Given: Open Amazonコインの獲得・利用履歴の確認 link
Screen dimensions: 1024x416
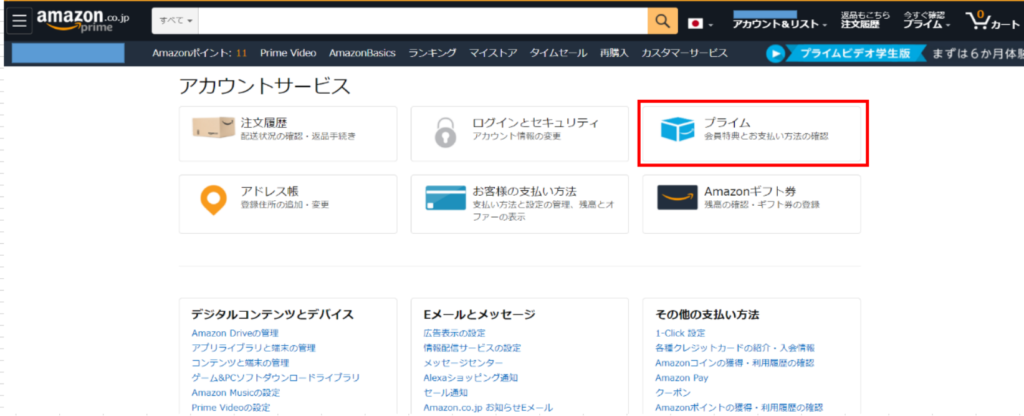Looking at the screenshot, I should pyautogui.click(x=735, y=362).
